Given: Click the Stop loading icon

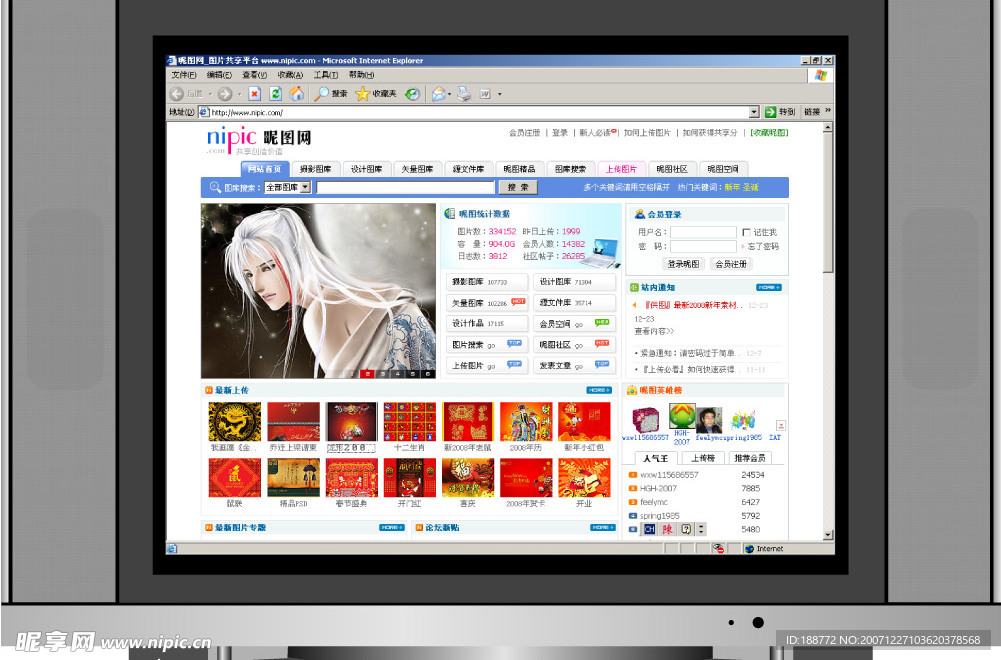Looking at the screenshot, I should pos(255,94).
